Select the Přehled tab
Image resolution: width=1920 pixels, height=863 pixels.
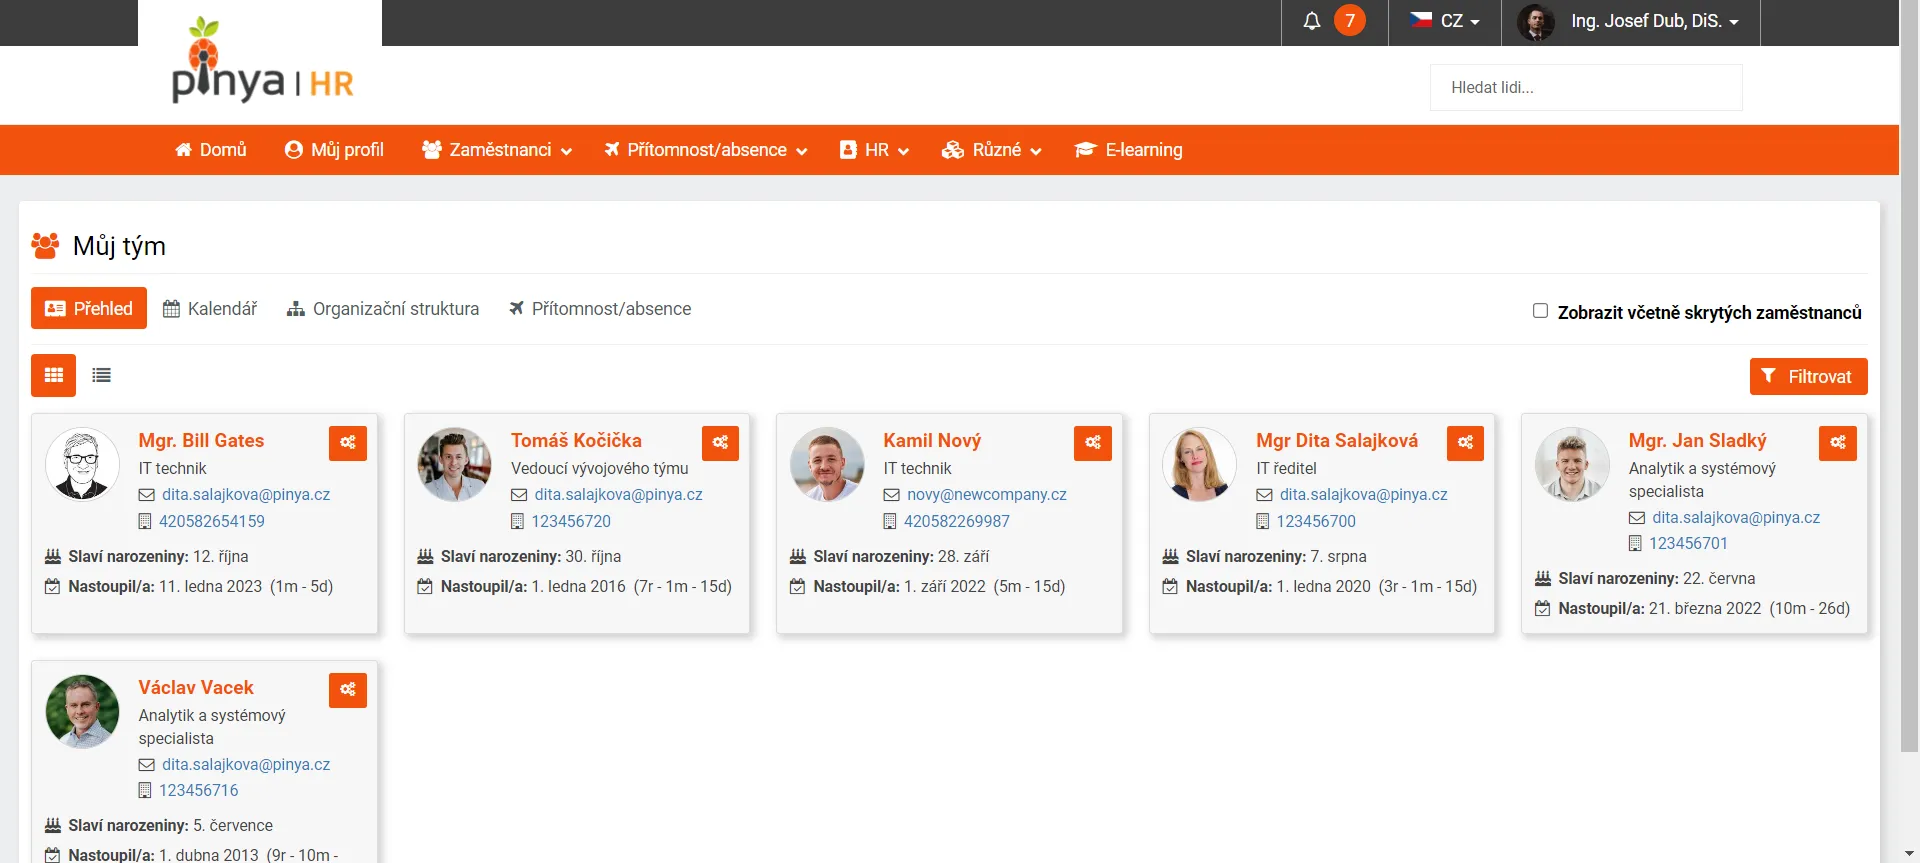click(89, 308)
